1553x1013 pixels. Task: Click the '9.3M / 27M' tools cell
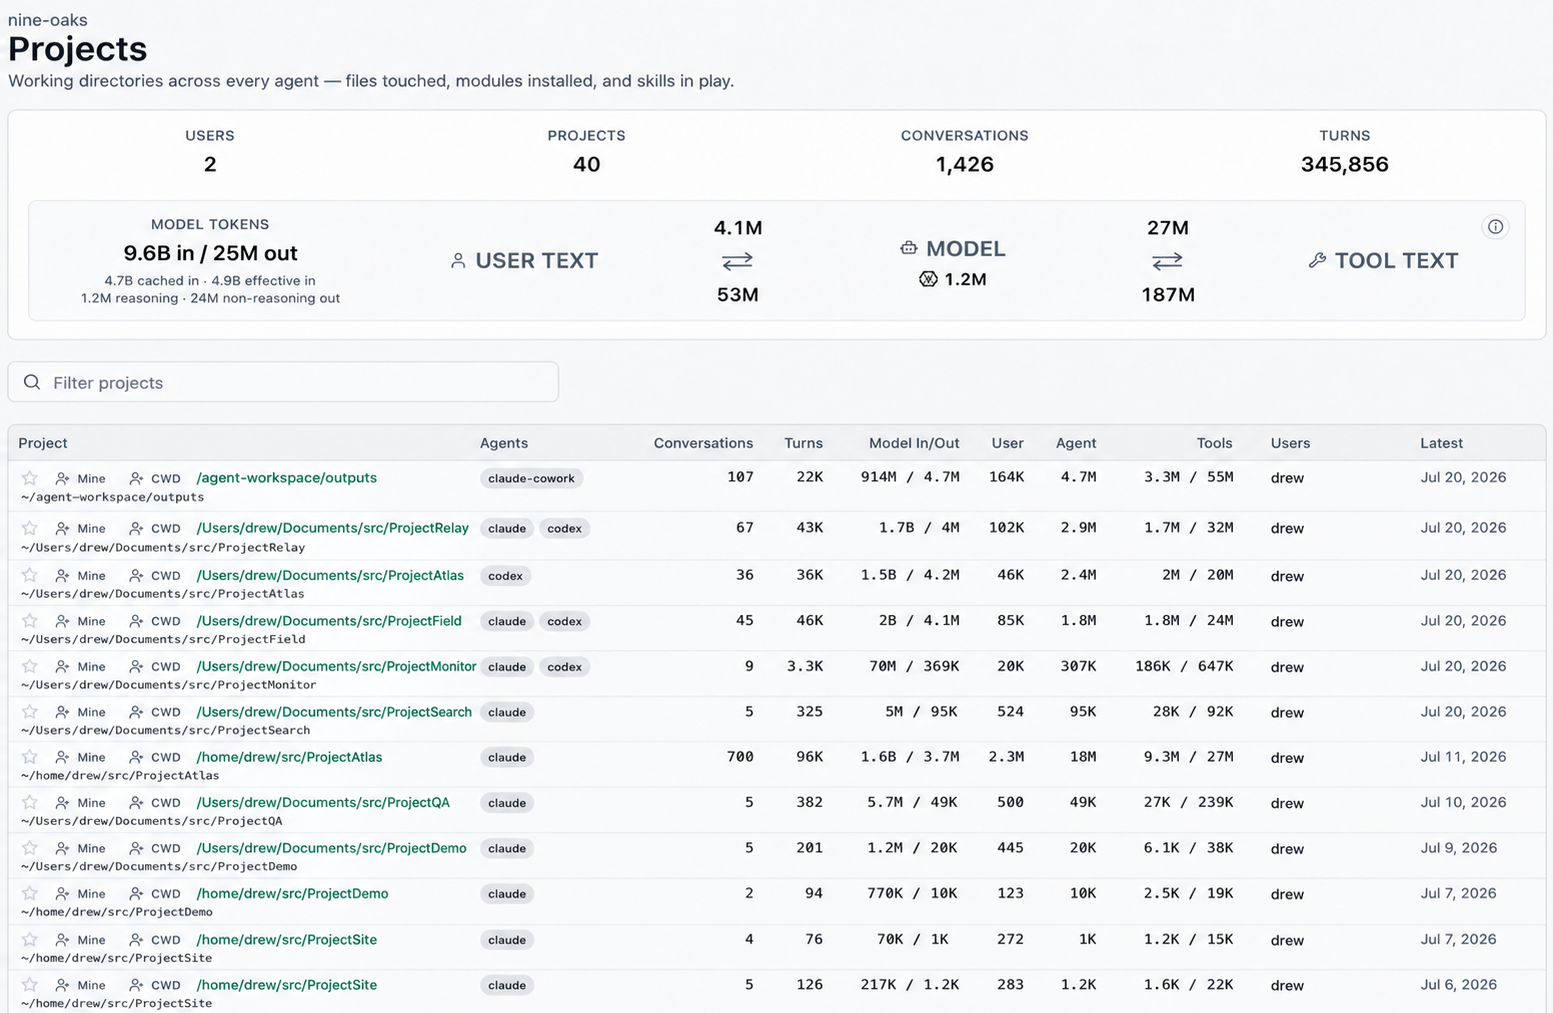point(1188,757)
